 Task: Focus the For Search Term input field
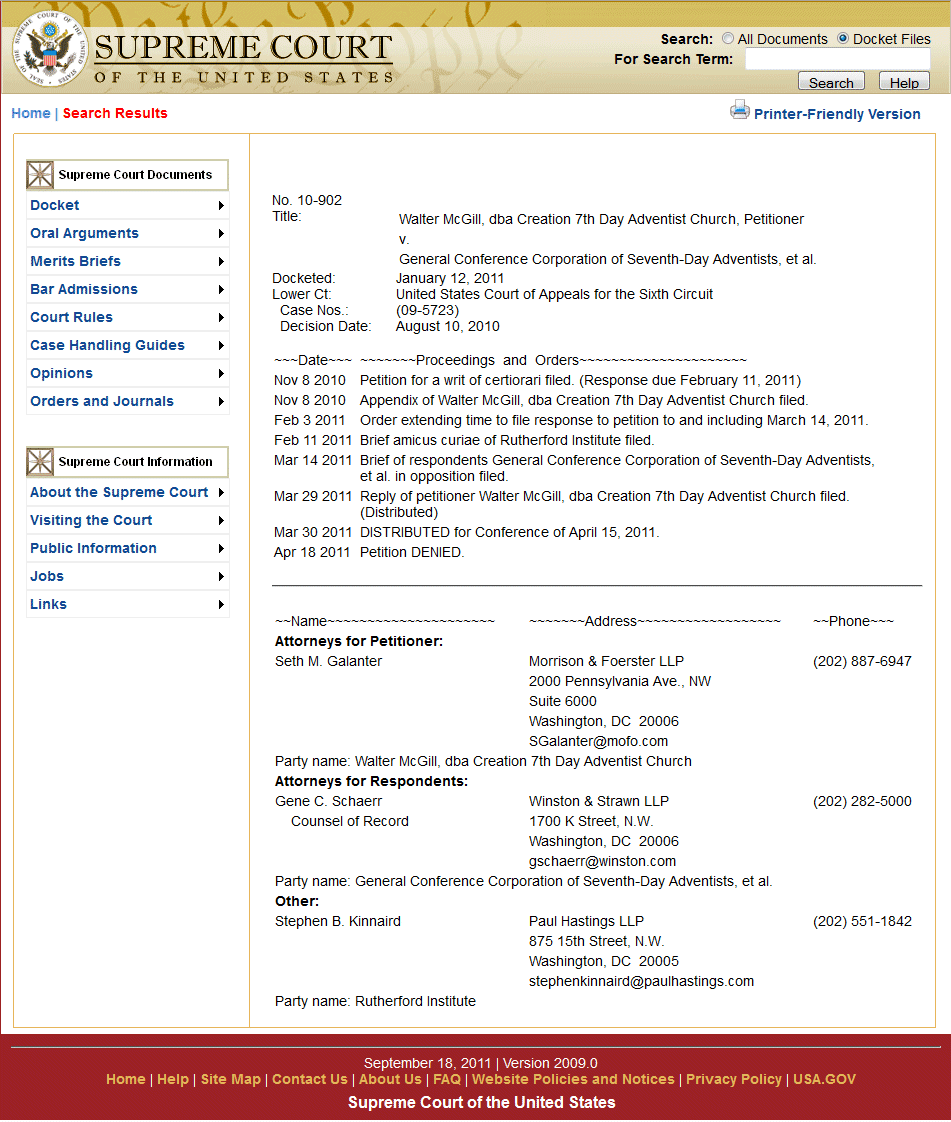pos(837,59)
